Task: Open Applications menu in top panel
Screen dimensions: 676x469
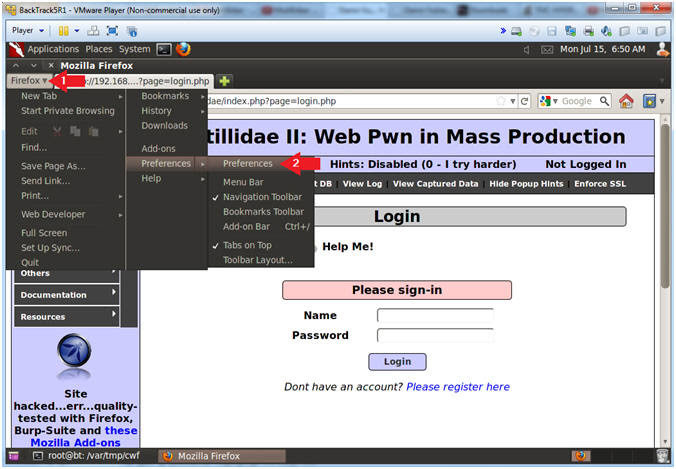Action: click(53, 49)
